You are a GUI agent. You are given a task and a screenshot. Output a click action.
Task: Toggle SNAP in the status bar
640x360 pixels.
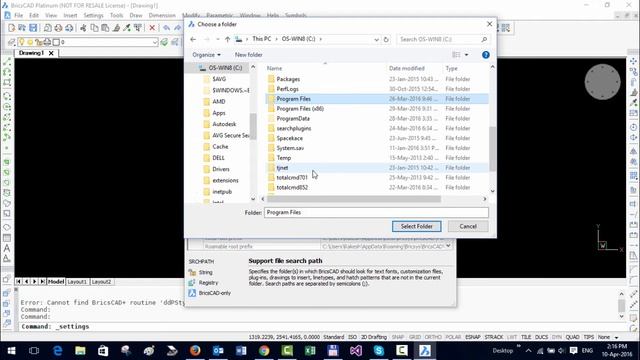coord(398,337)
